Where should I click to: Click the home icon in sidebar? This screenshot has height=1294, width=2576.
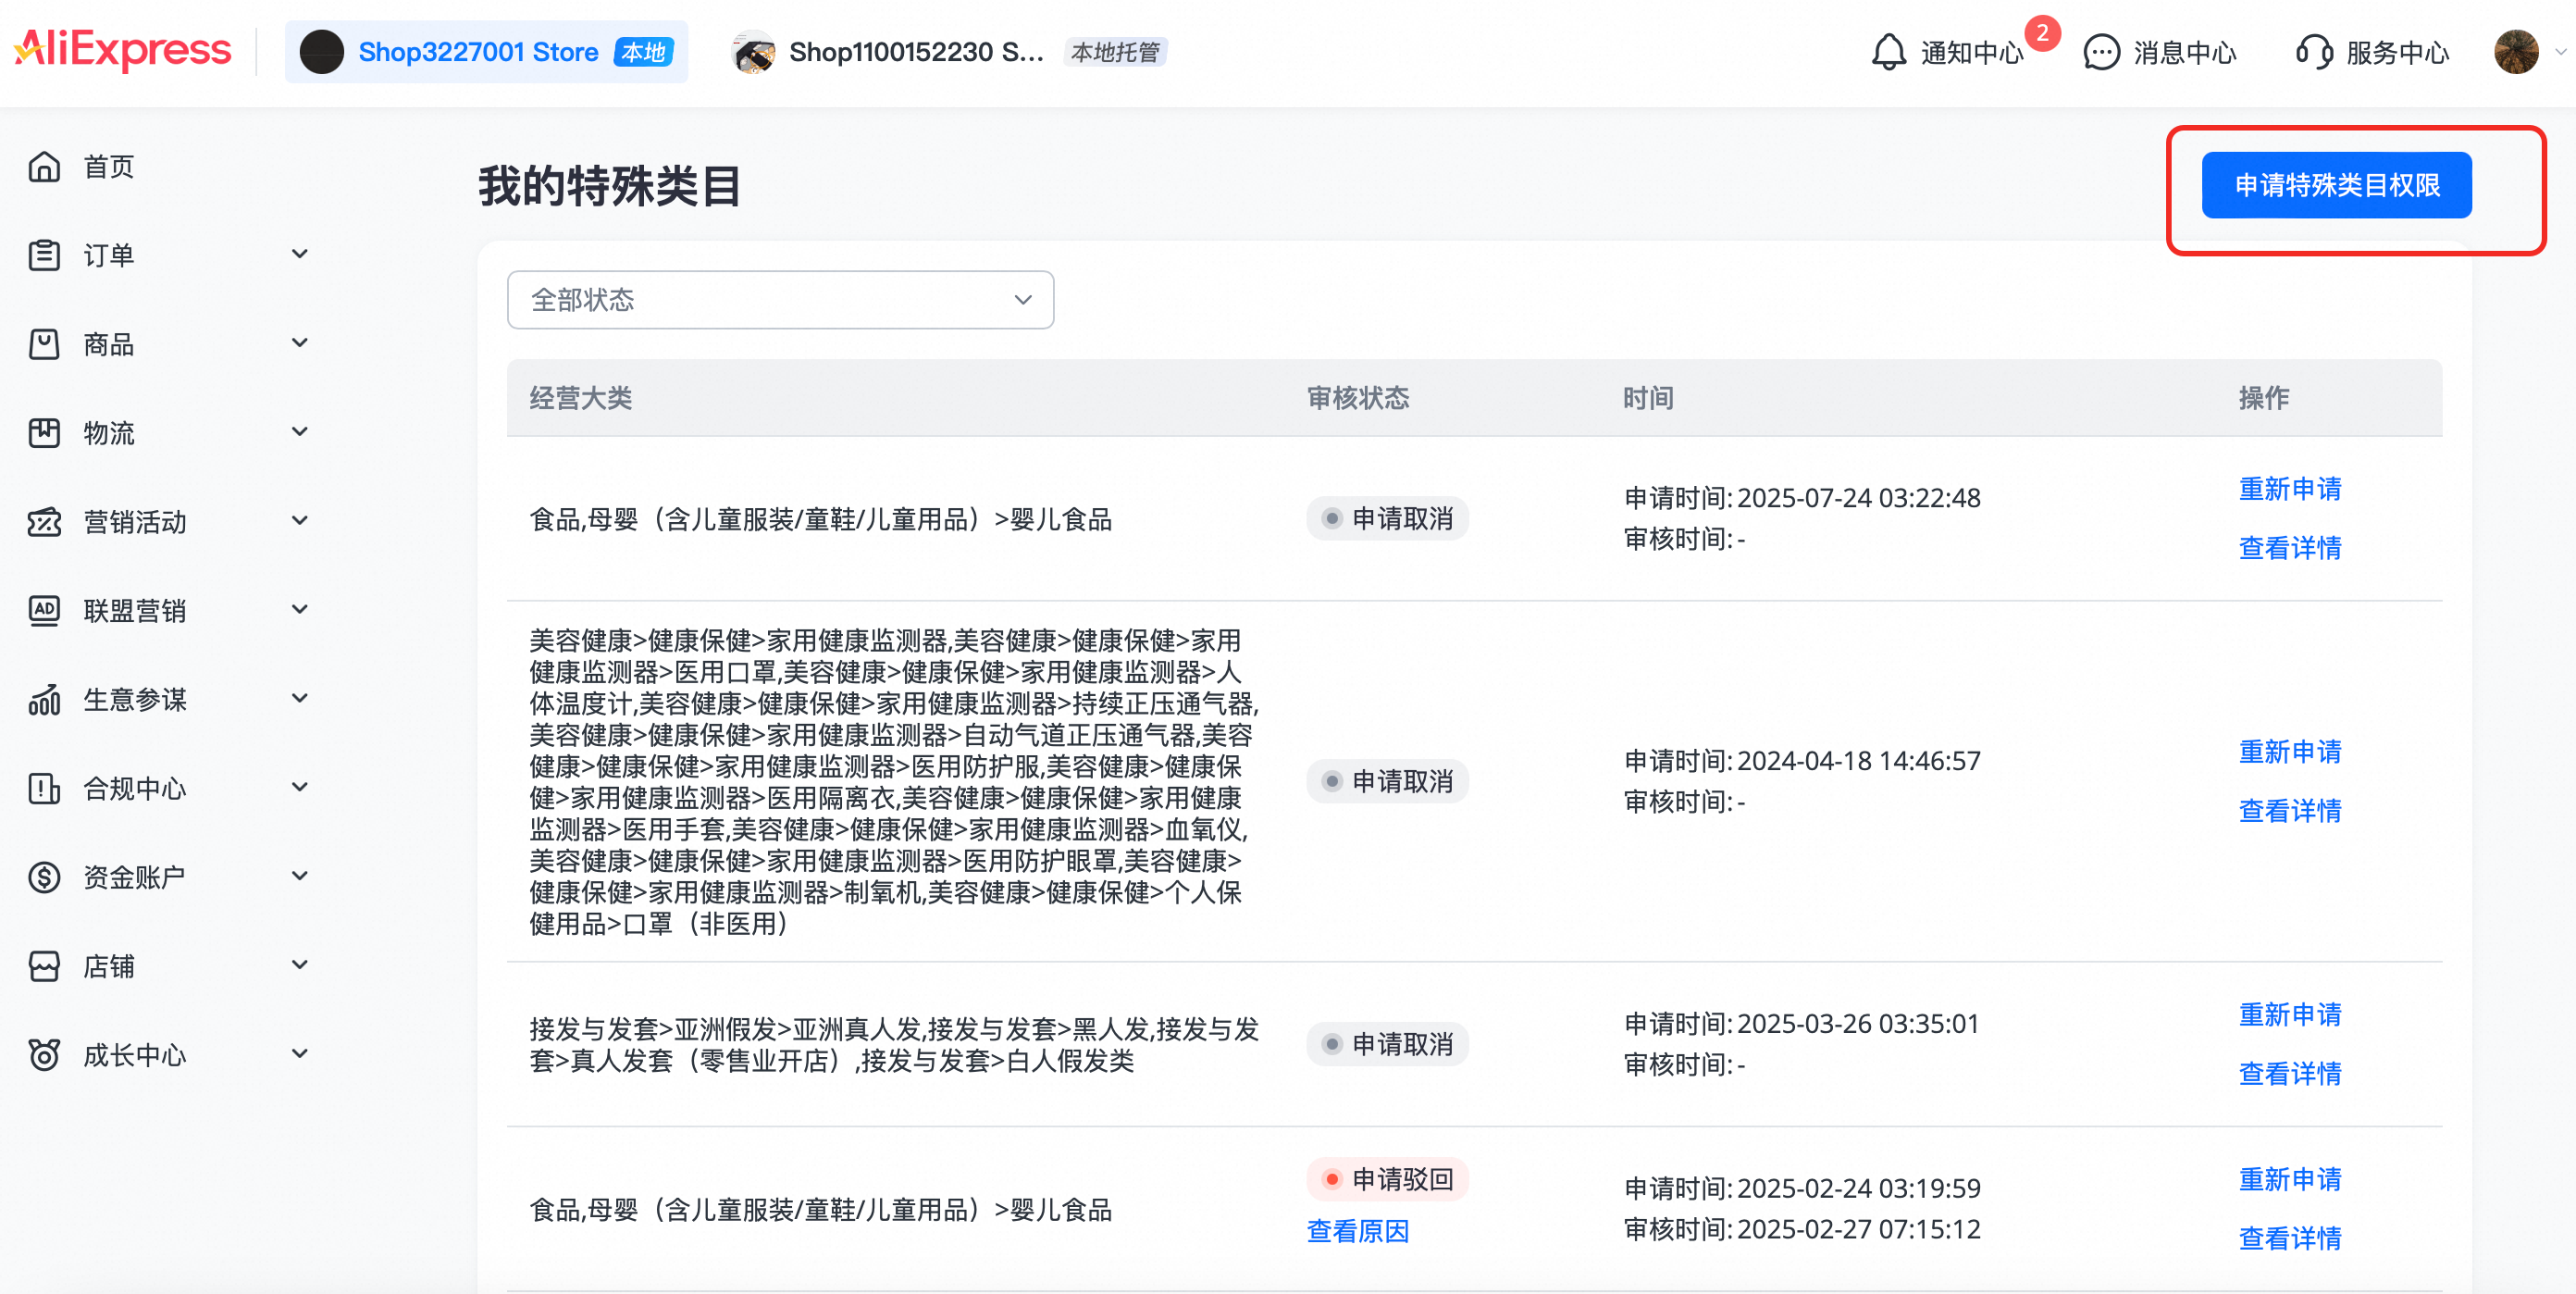click(x=44, y=167)
